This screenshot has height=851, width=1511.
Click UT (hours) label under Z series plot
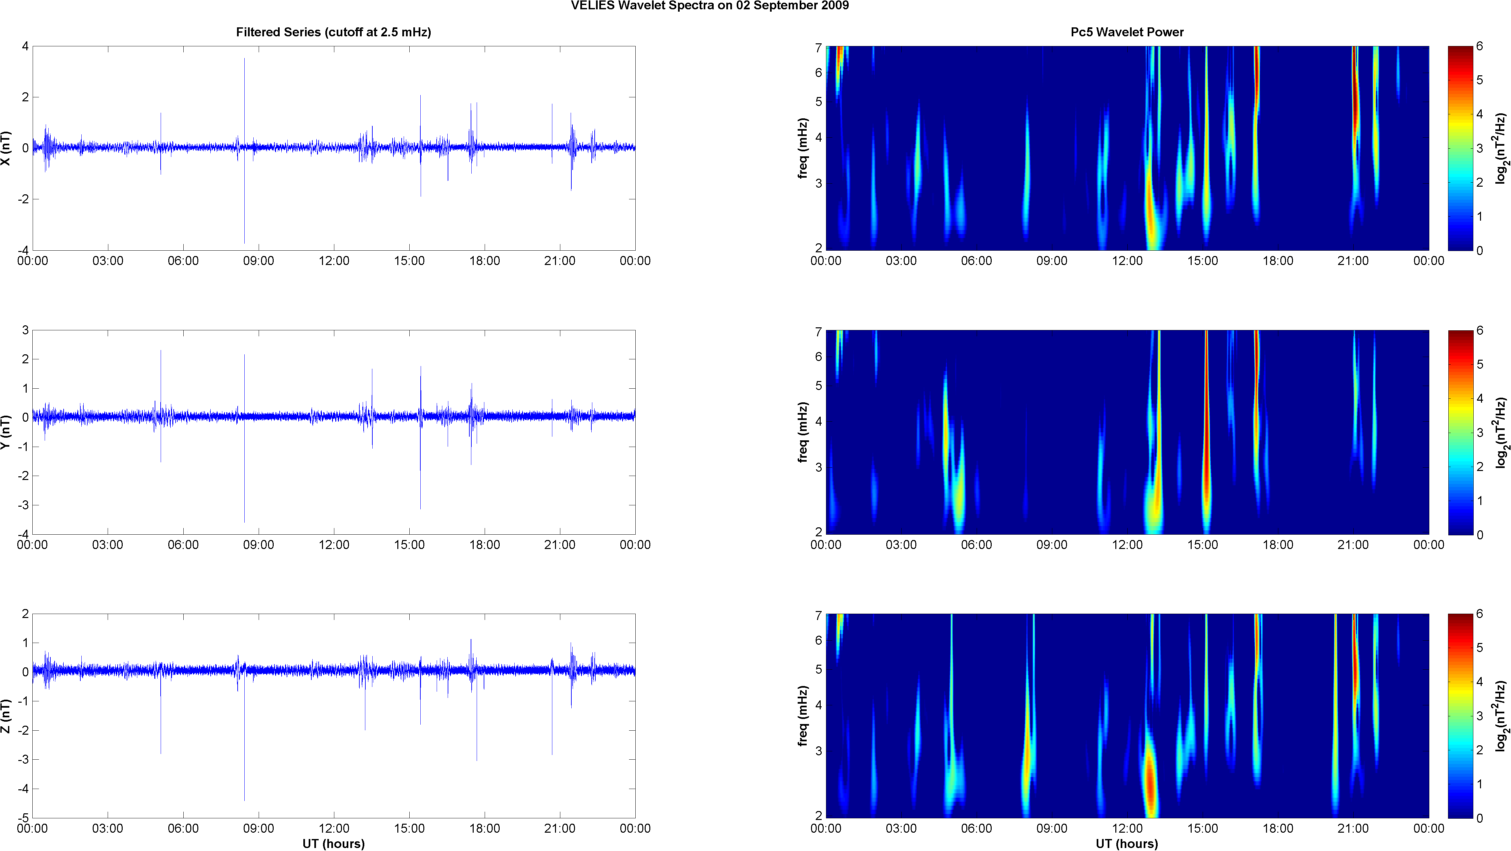(x=333, y=843)
